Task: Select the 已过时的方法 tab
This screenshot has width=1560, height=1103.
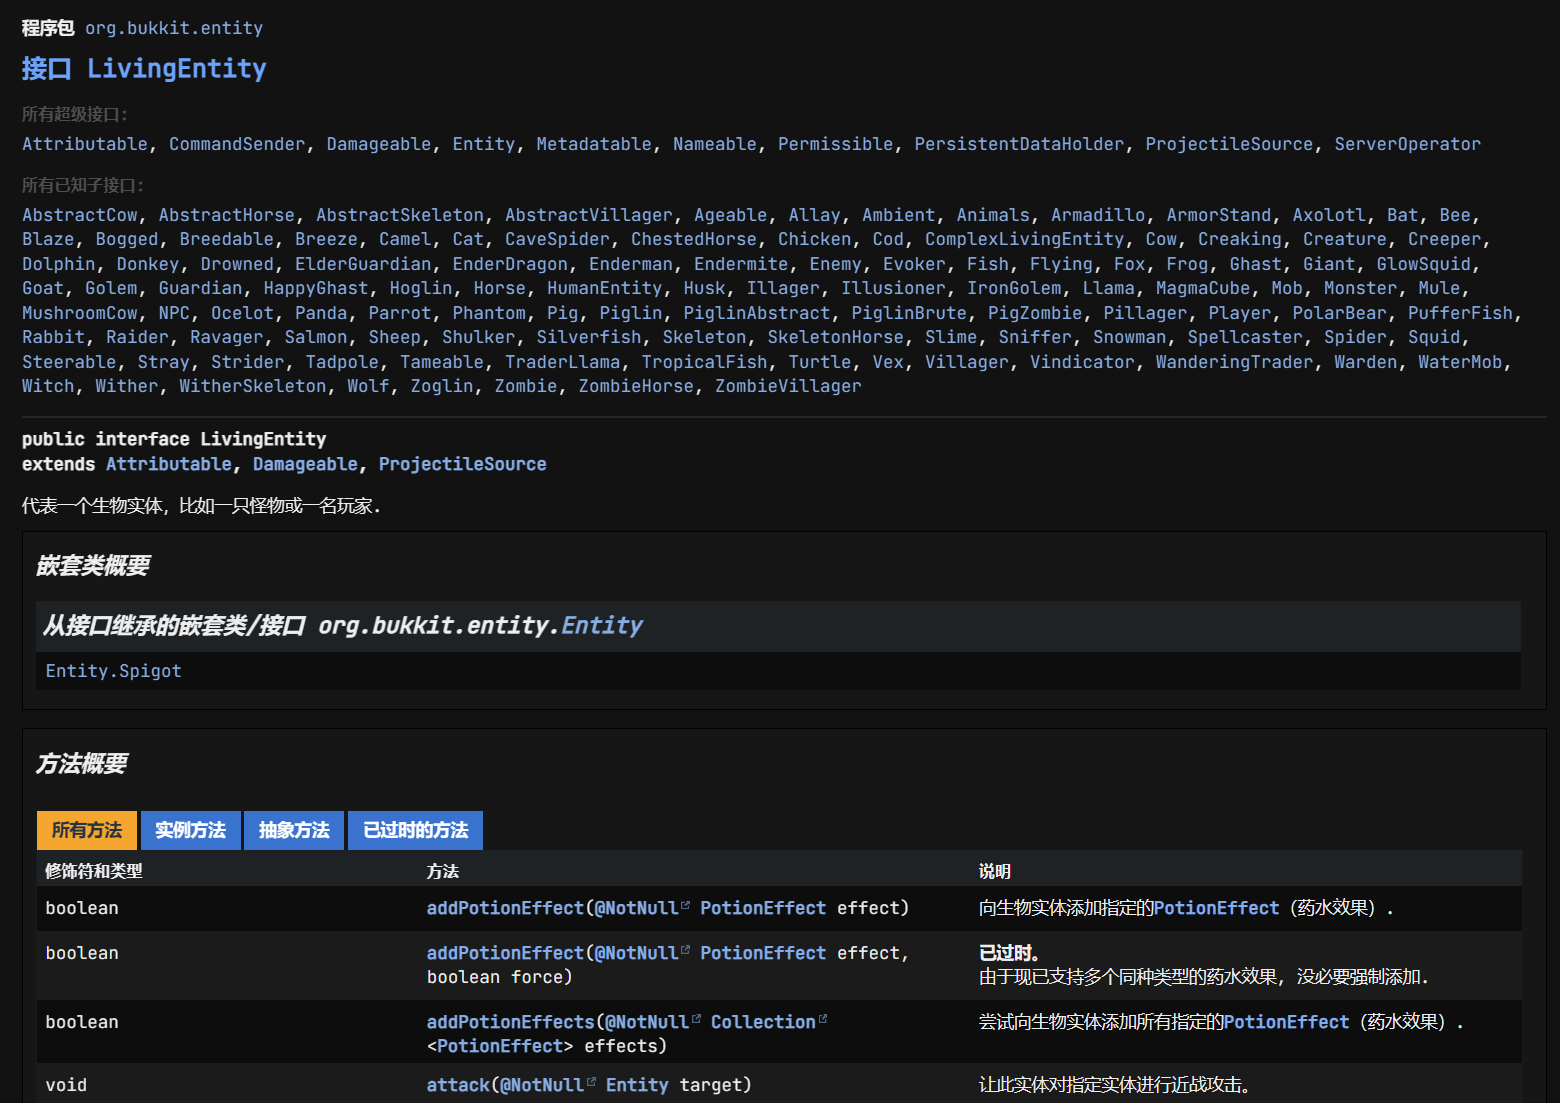Action: [x=415, y=830]
